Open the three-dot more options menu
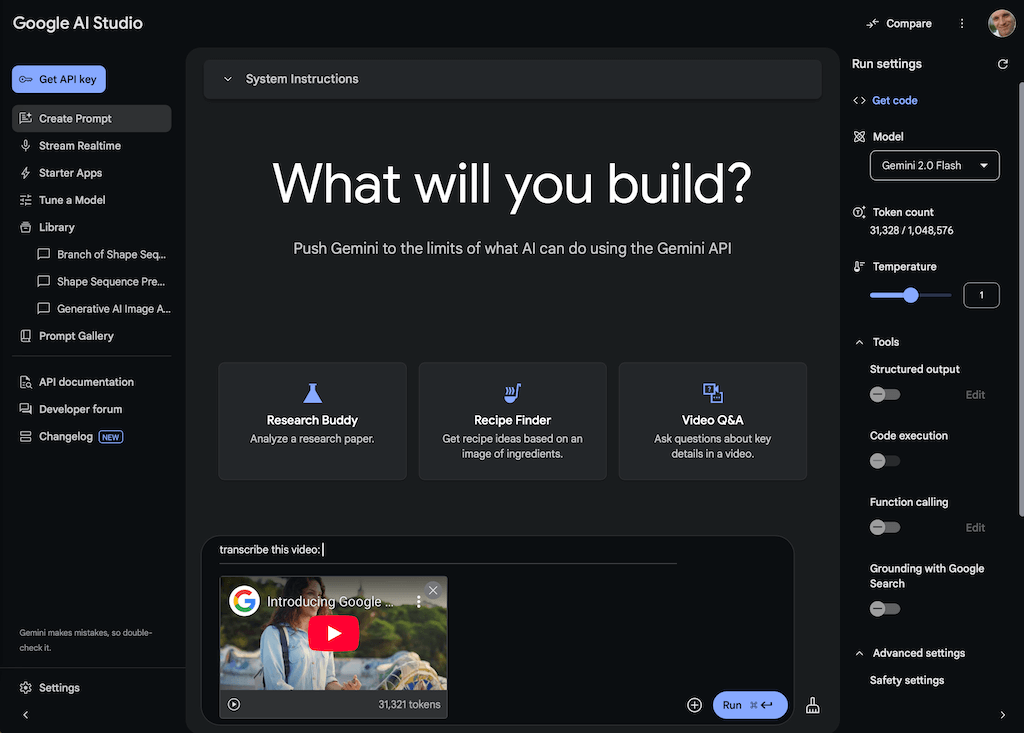 [962, 24]
